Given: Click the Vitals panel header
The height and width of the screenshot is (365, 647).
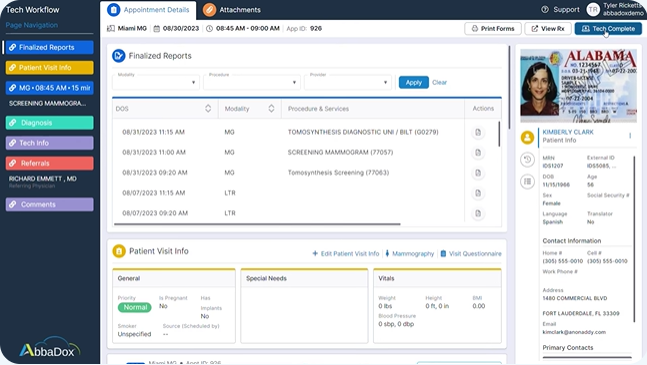Looking at the screenshot, I should (x=437, y=278).
